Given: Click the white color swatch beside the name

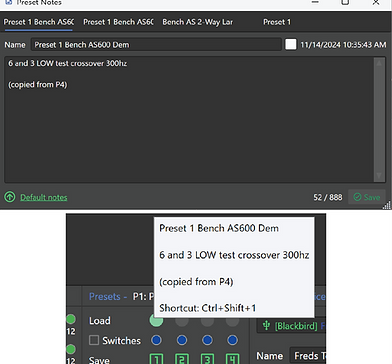Looking at the screenshot, I should tap(290, 44).
